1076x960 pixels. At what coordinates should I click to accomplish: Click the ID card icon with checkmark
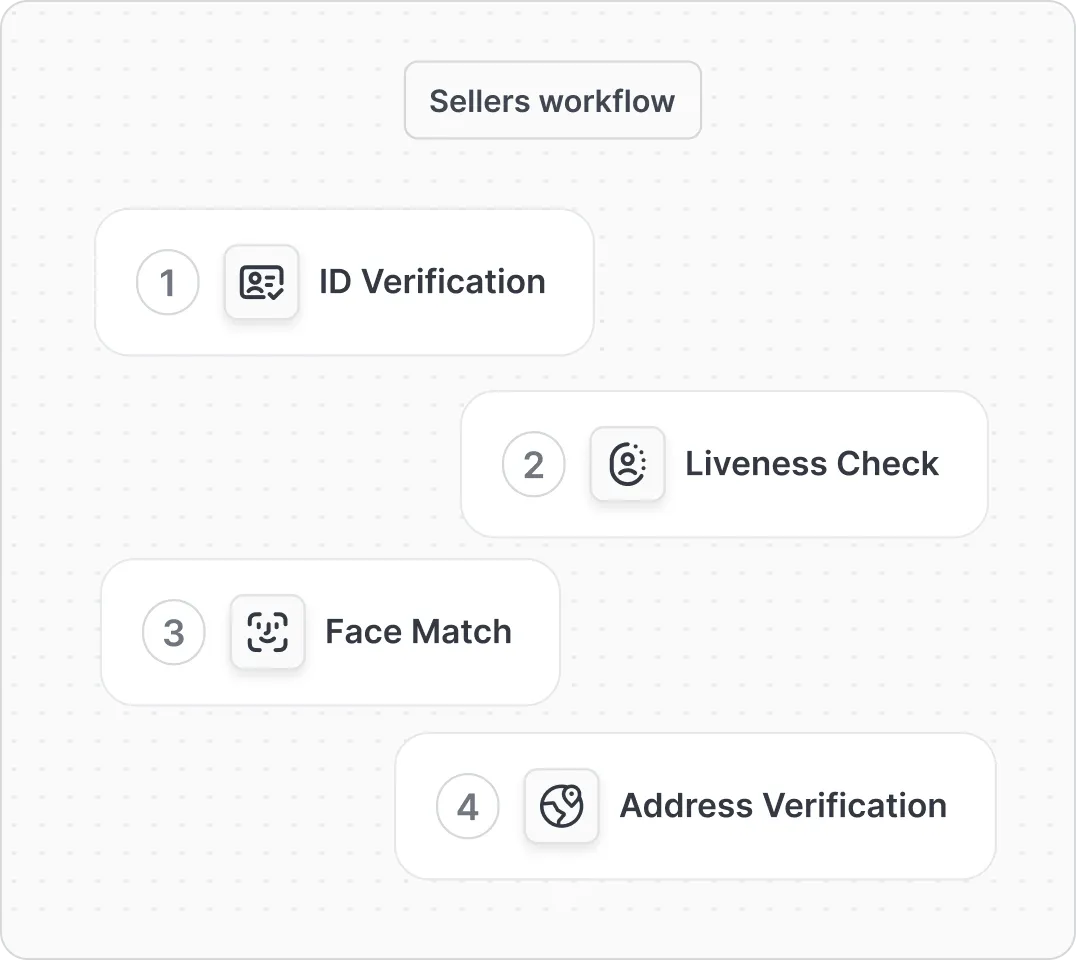pyautogui.click(x=261, y=282)
